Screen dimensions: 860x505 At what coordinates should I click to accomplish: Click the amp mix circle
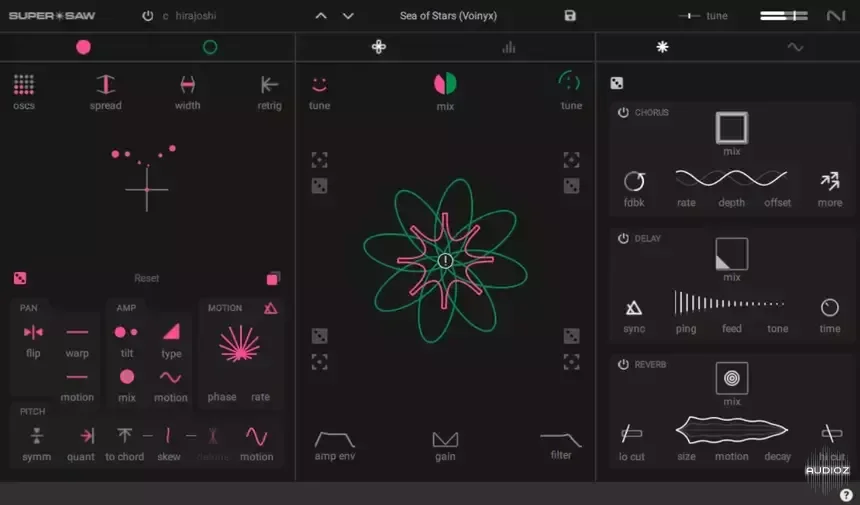pos(127,377)
